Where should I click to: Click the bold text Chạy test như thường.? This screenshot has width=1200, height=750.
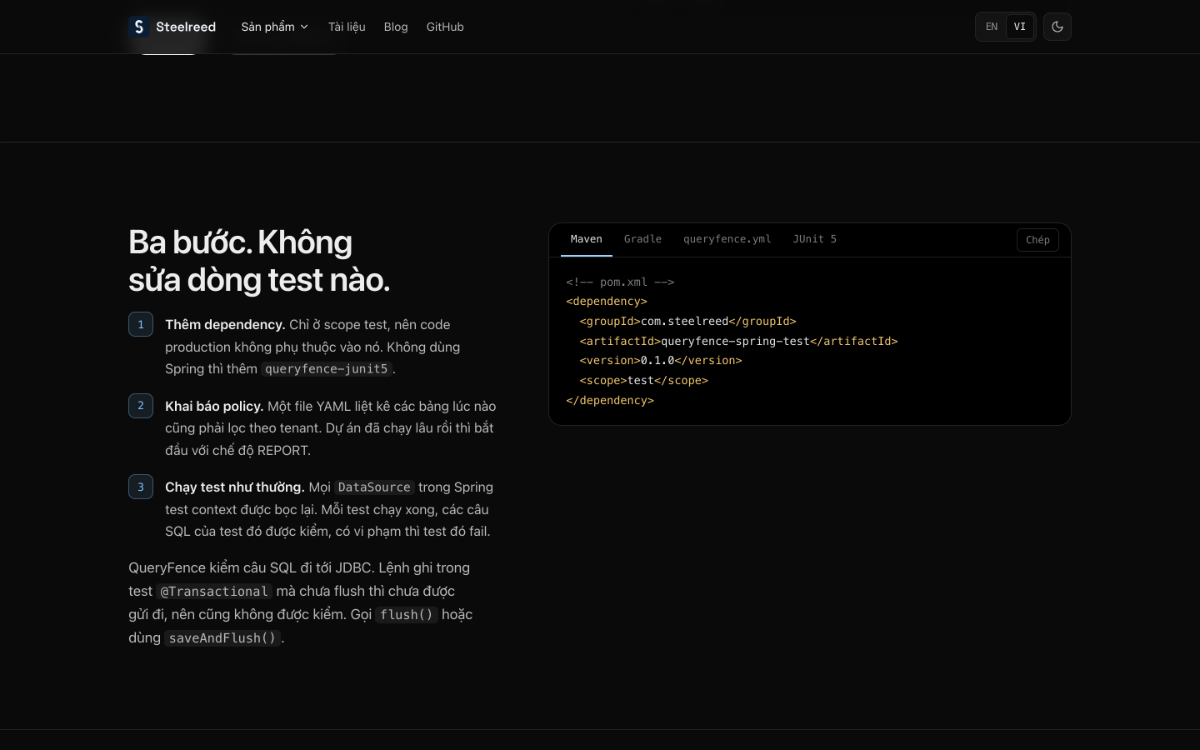[x=235, y=487]
